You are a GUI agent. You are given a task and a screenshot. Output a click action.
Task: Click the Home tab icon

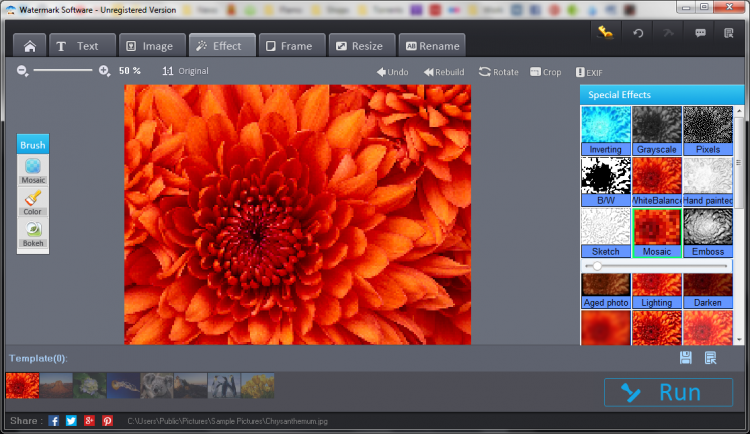click(29, 46)
